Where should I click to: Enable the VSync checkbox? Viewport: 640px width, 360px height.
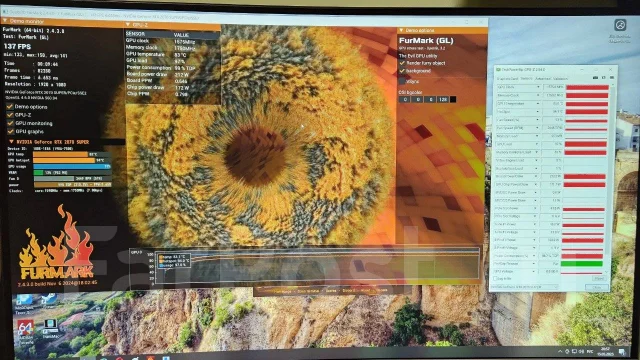coord(402,81)
